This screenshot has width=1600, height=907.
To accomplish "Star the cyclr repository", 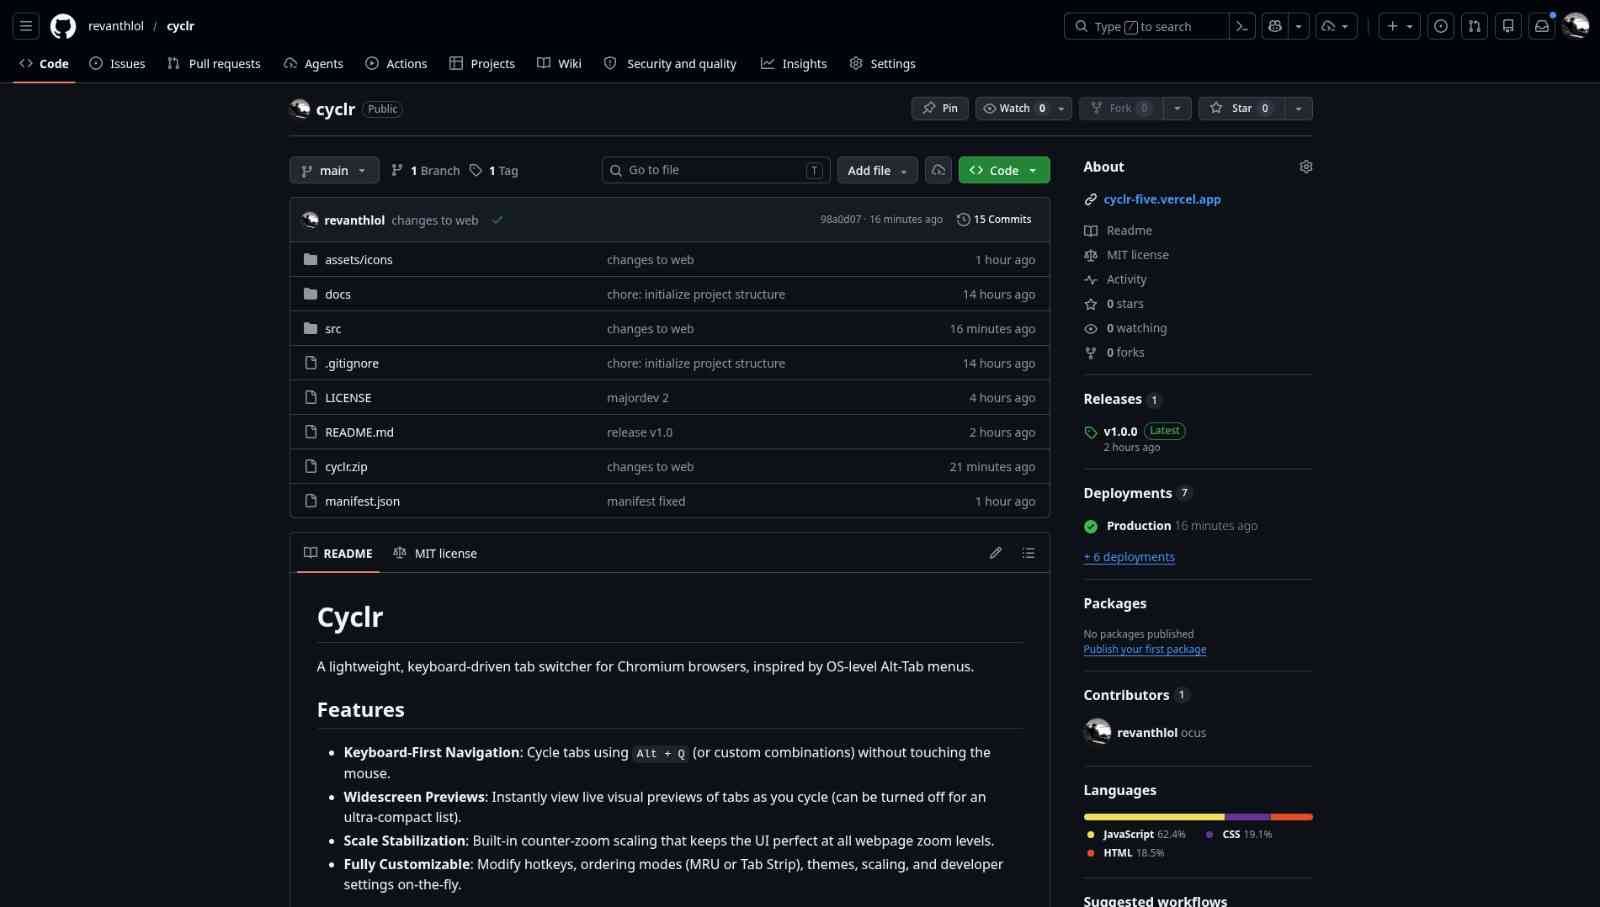I will pyautogui.click(x=1240, y=108).
